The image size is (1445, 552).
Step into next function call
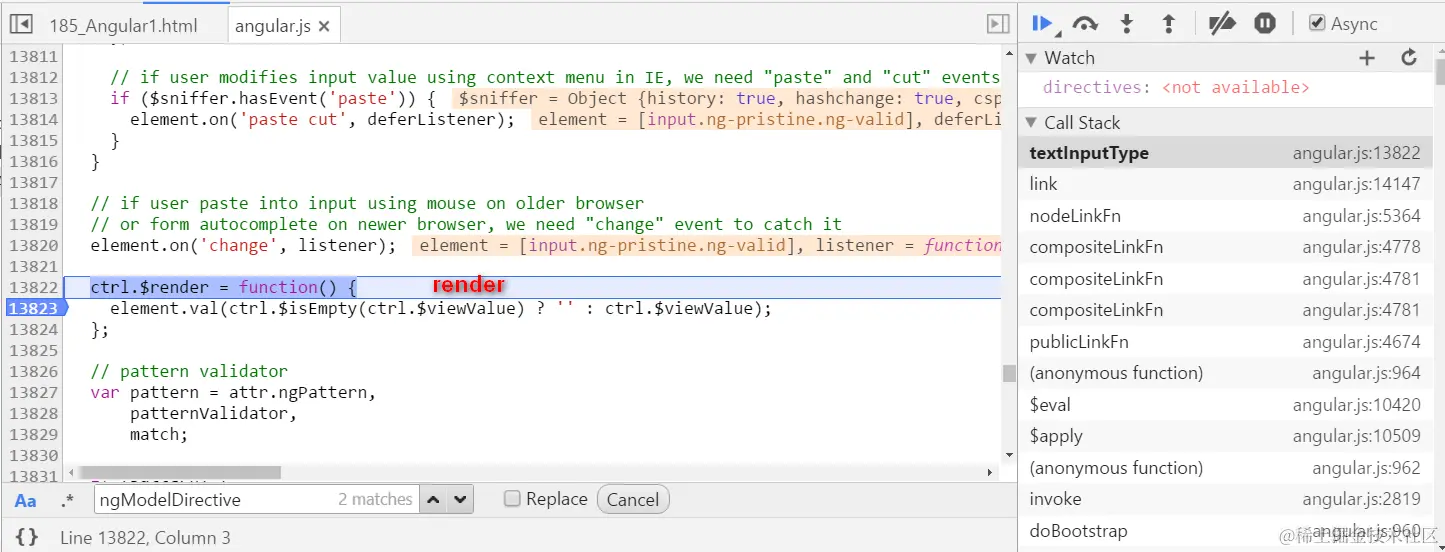tap(1127, 24)
